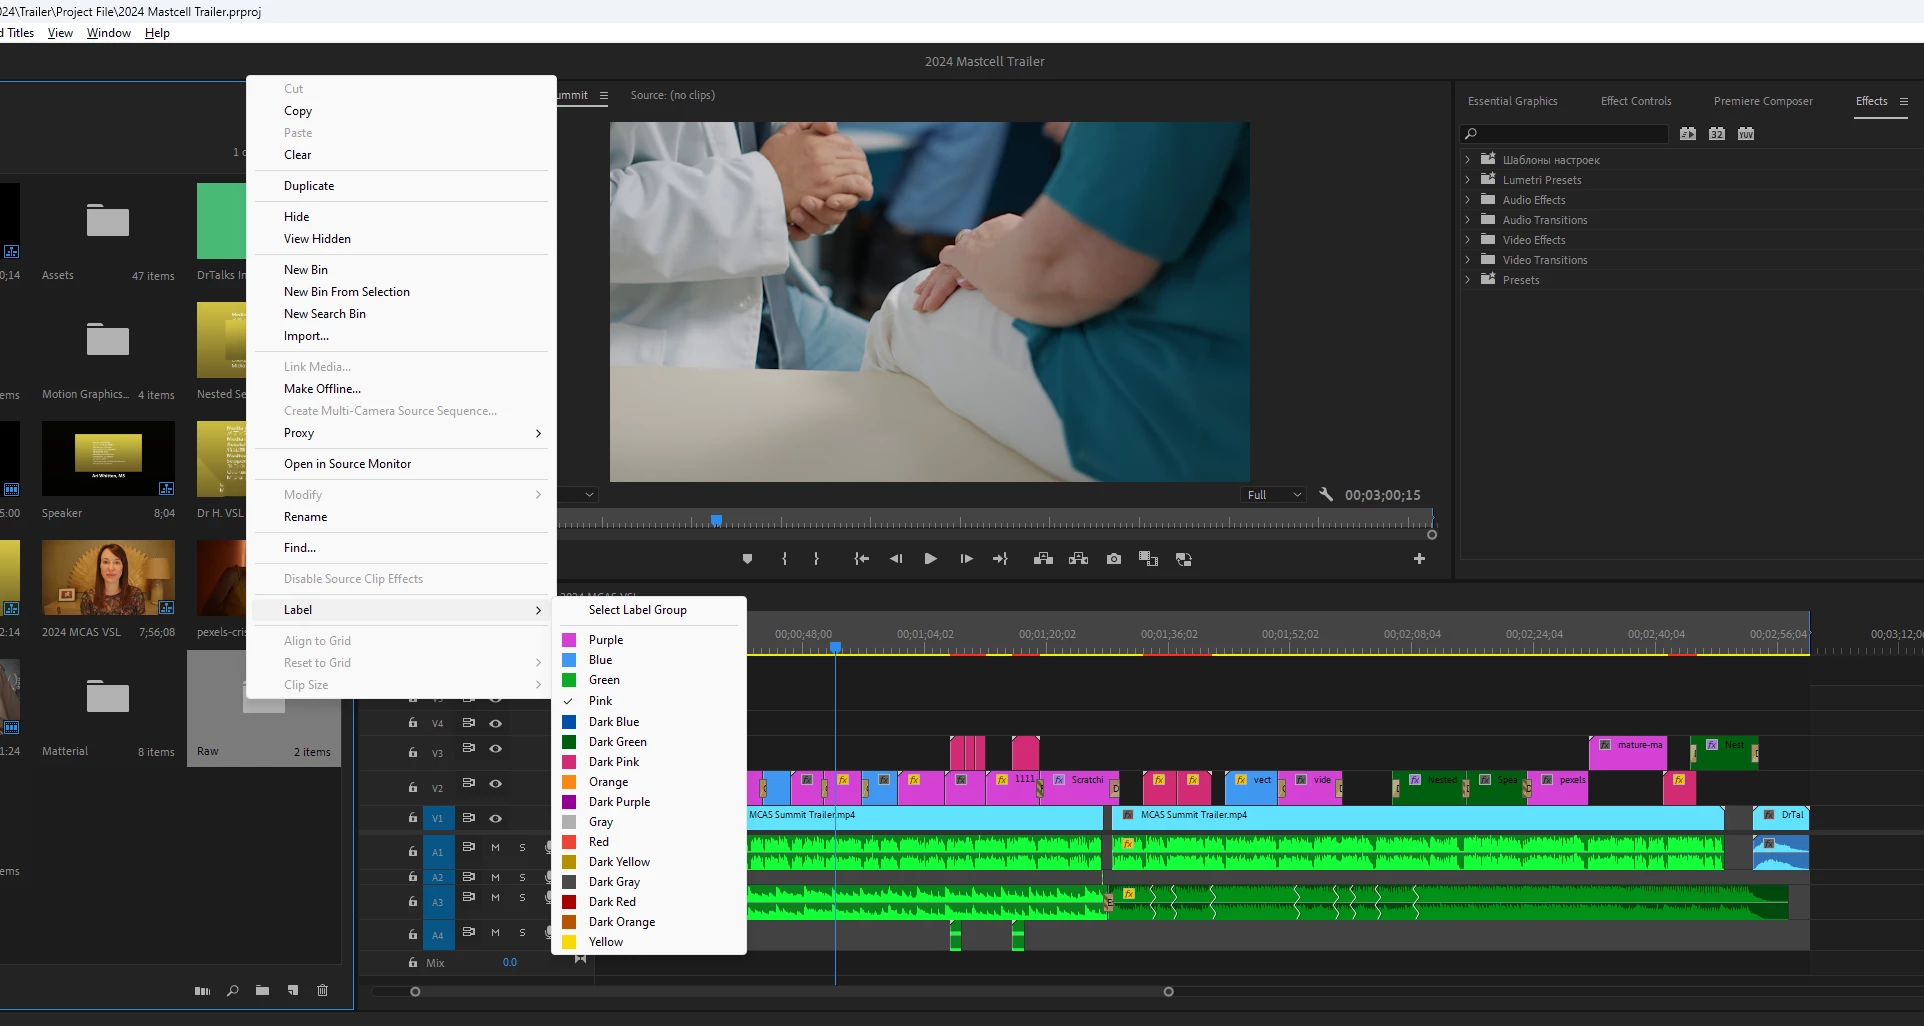Select New Bin From Selection
Image resolution: width=1924 pixels, height=1026 pixels.
point(401,292)
